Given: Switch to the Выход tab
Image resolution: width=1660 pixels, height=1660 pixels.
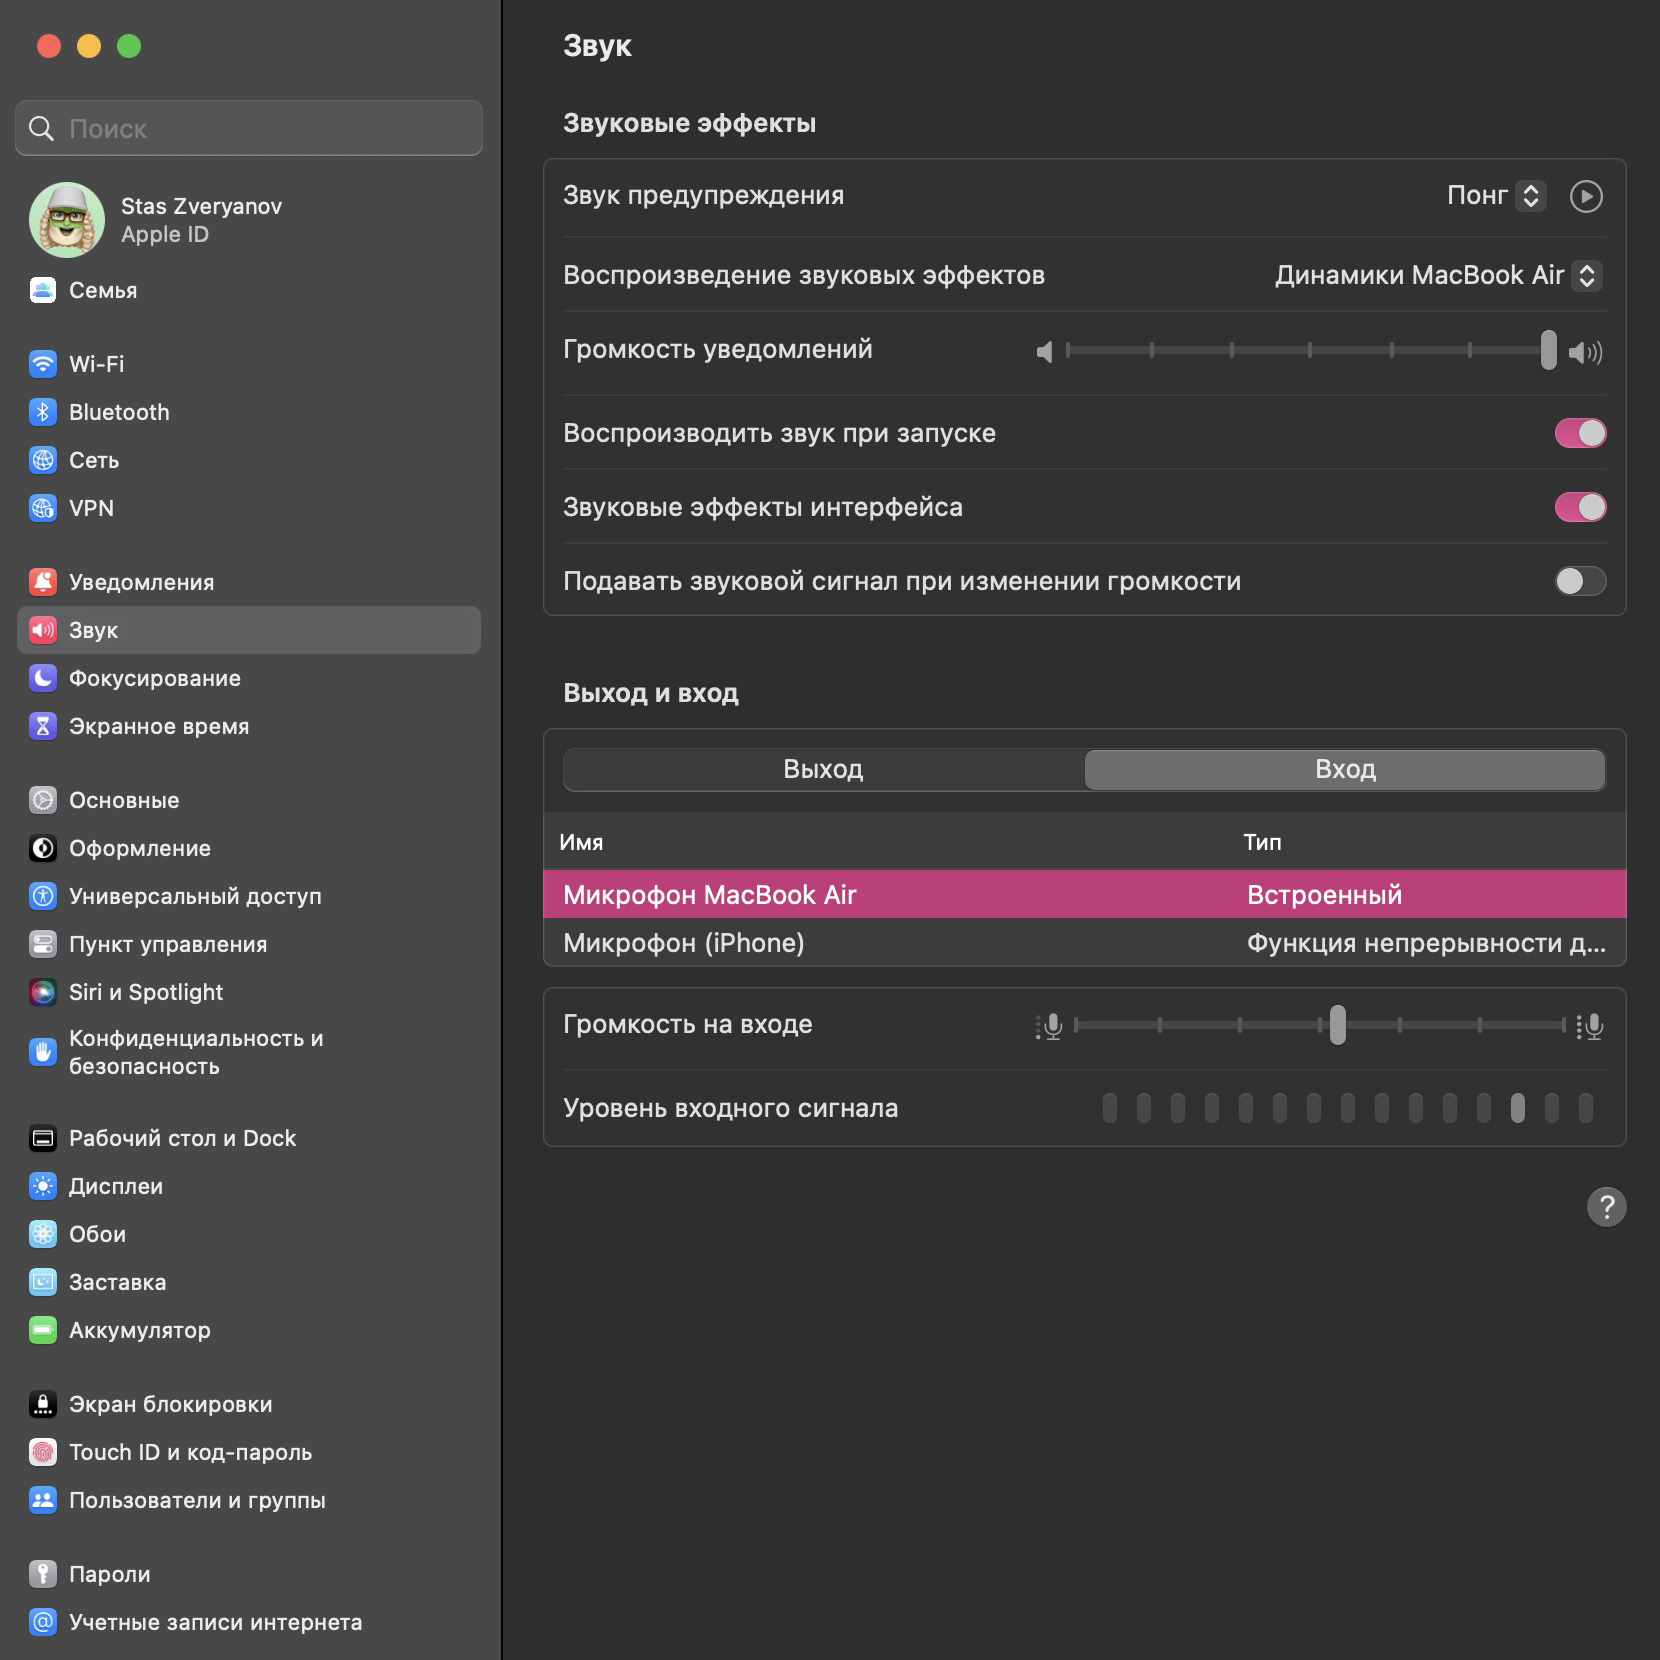Looking at the screenshot, I should pyautogui.click(x=824, y=770).
